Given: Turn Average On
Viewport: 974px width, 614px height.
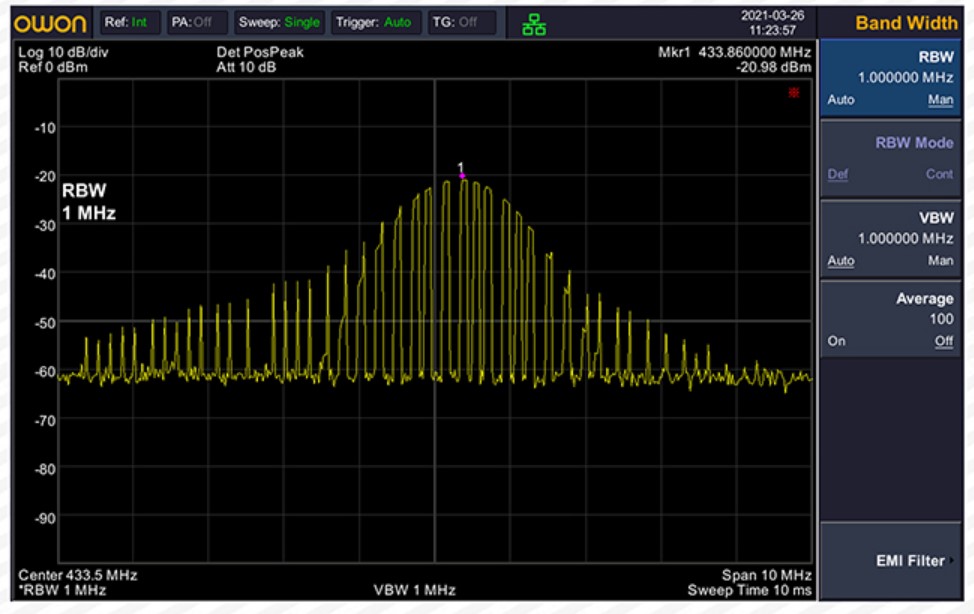Looking at the screenshot, I should pos(836,341).
